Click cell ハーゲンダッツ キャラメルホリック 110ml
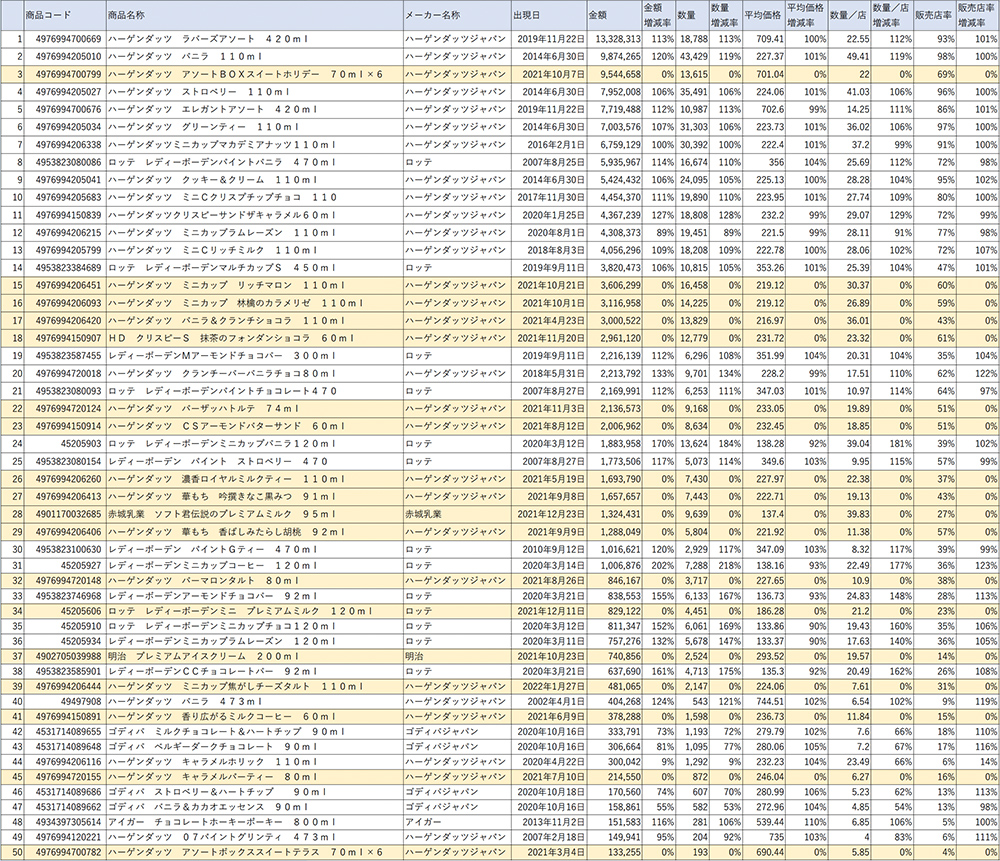 coord(254,762)
